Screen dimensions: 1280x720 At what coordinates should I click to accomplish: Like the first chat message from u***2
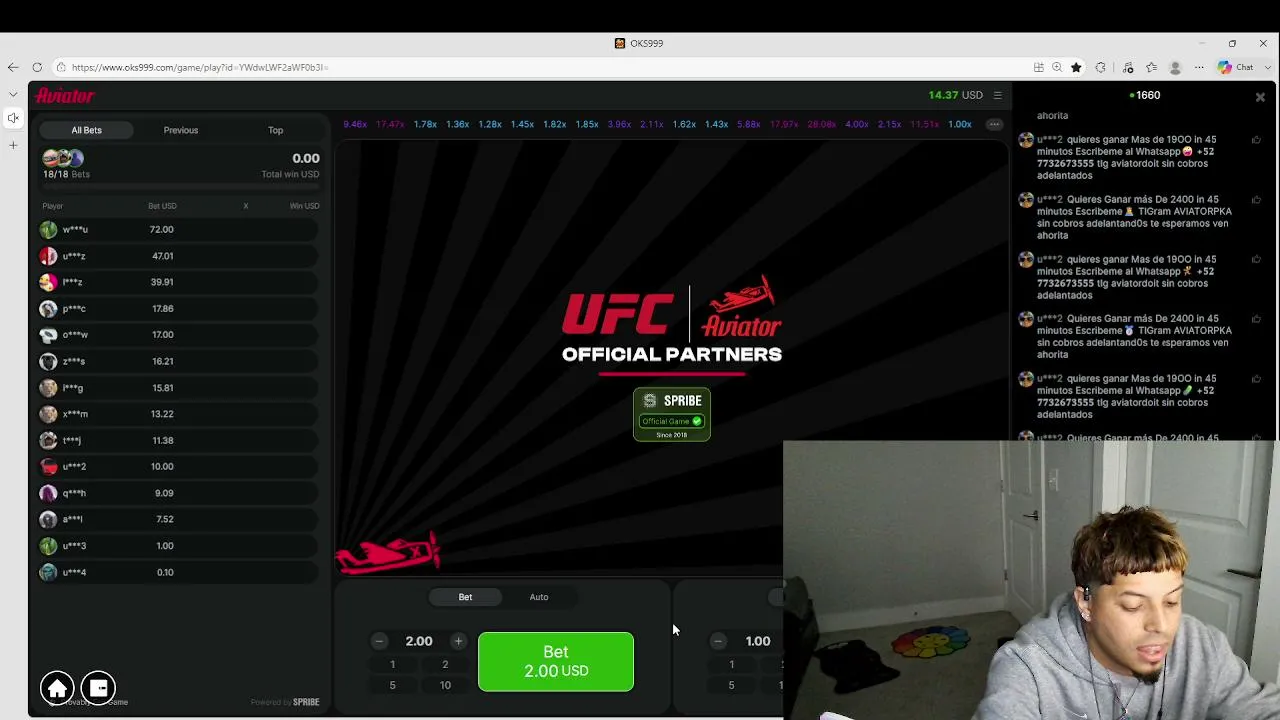[x=1256, y=140]
